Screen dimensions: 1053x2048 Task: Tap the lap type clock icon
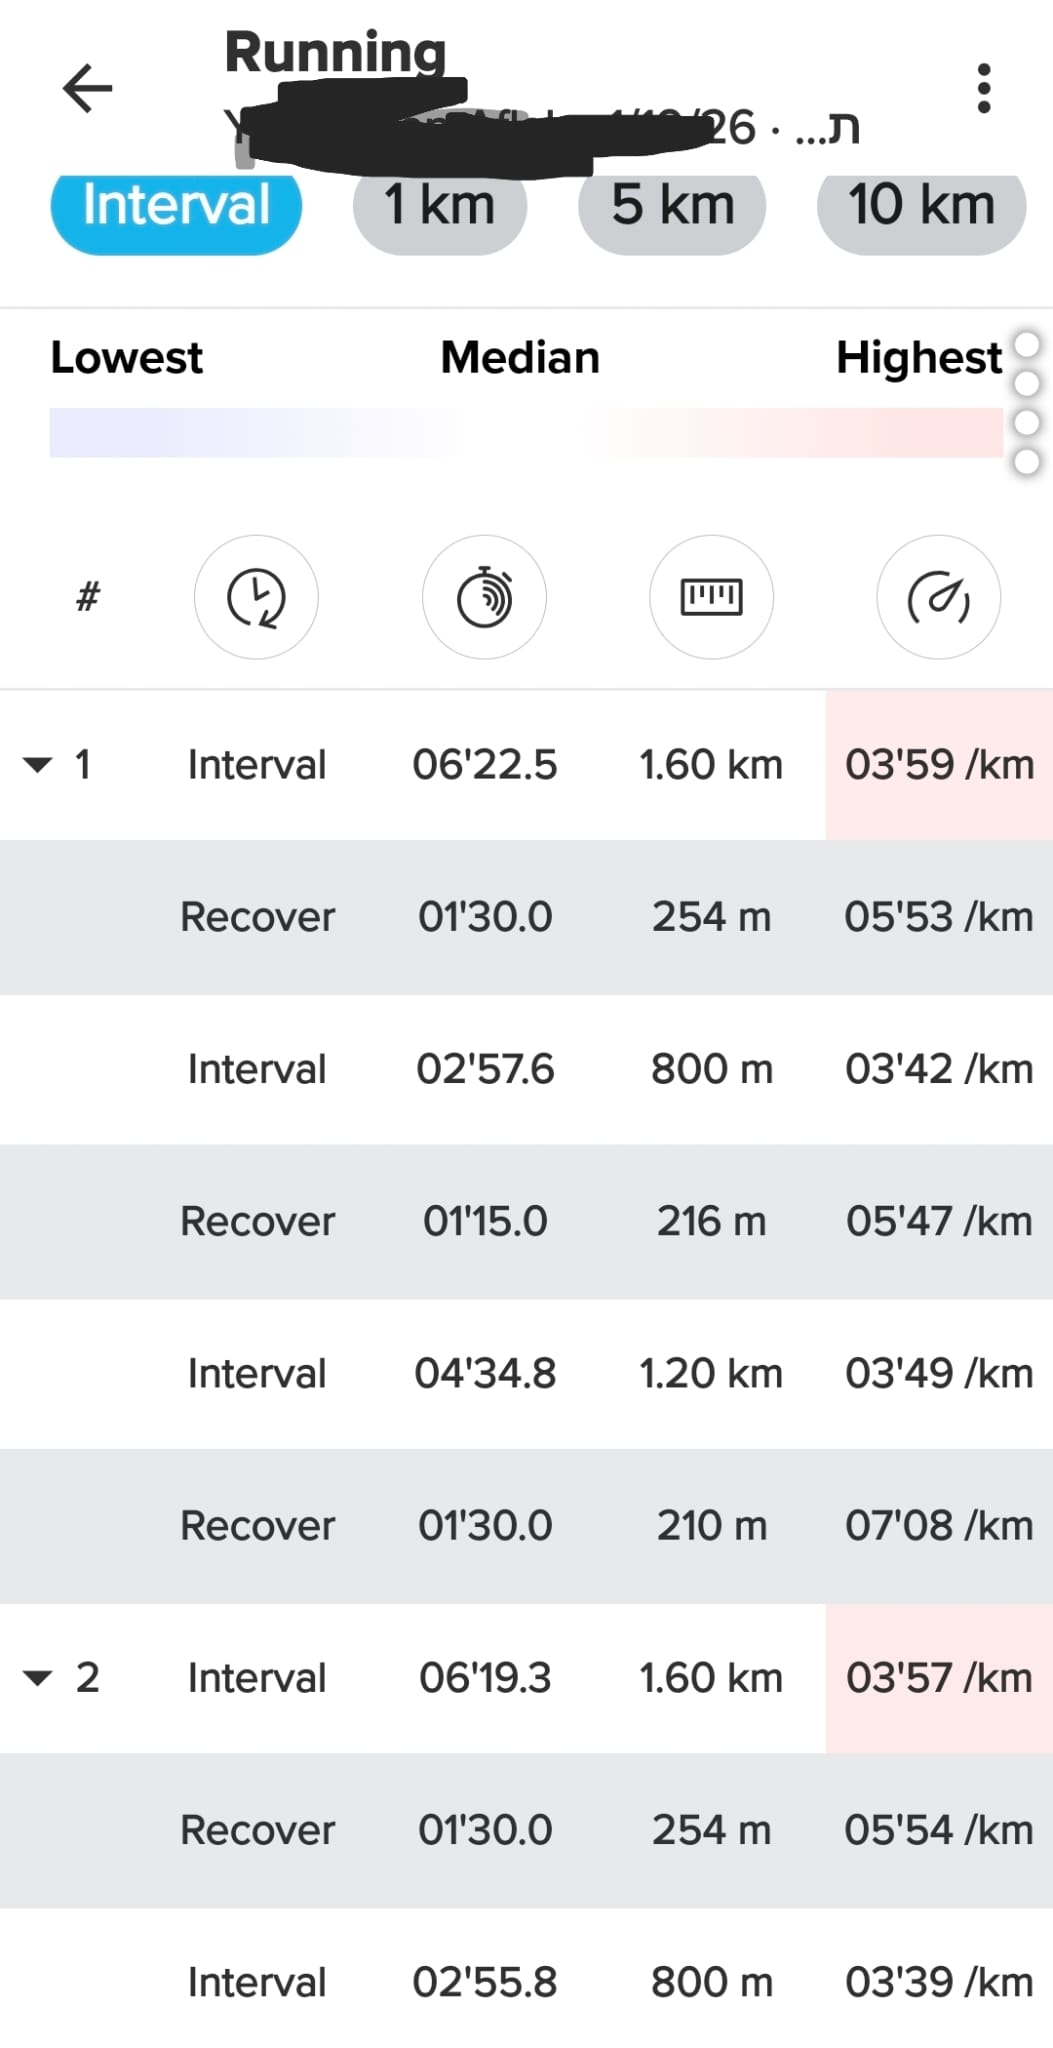point(256,597)
